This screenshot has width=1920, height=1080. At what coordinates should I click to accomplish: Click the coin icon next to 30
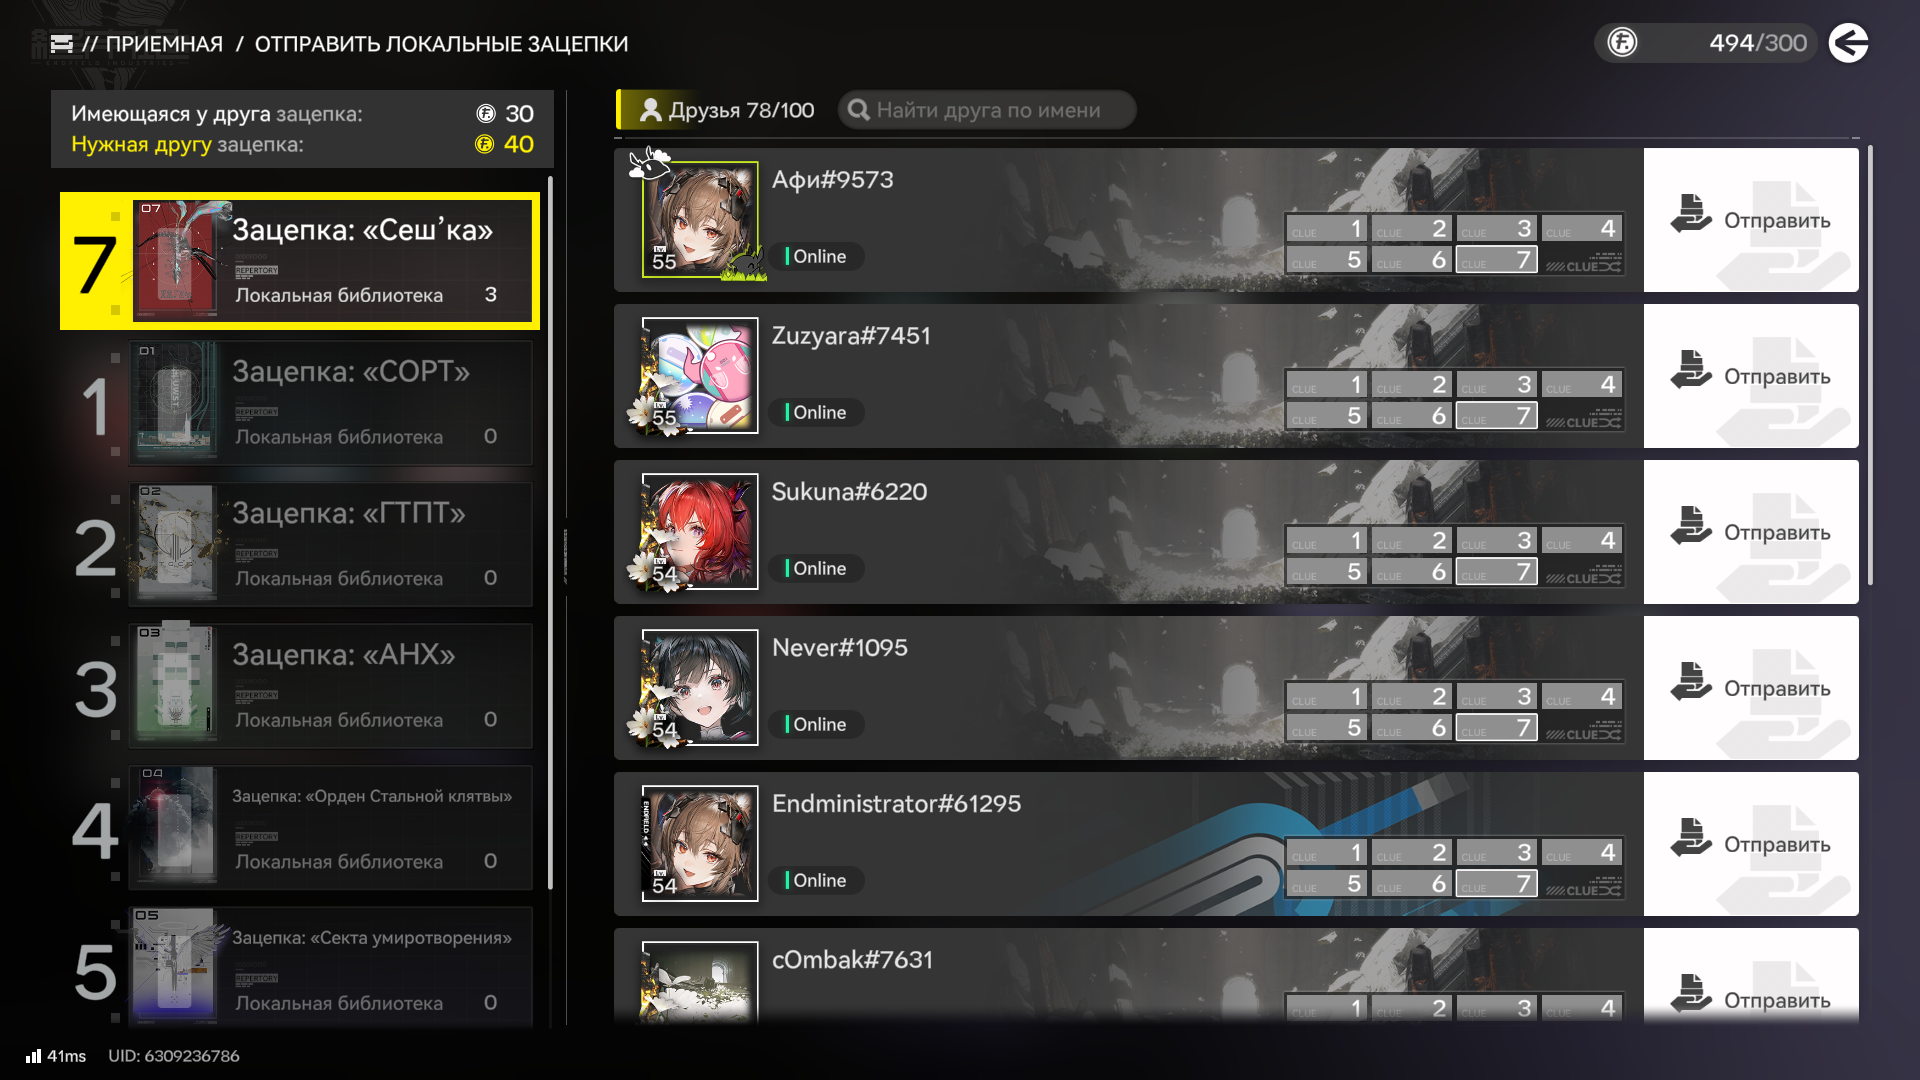point(486,114)
